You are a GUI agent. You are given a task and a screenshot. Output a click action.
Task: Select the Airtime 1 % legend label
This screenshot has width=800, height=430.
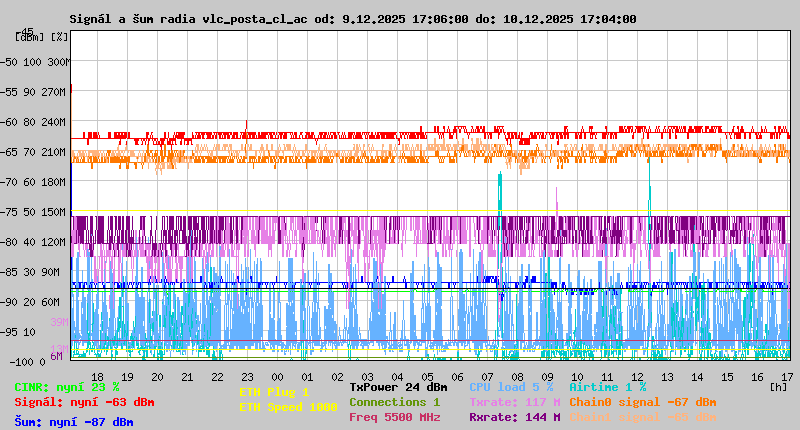pos(607,387)
